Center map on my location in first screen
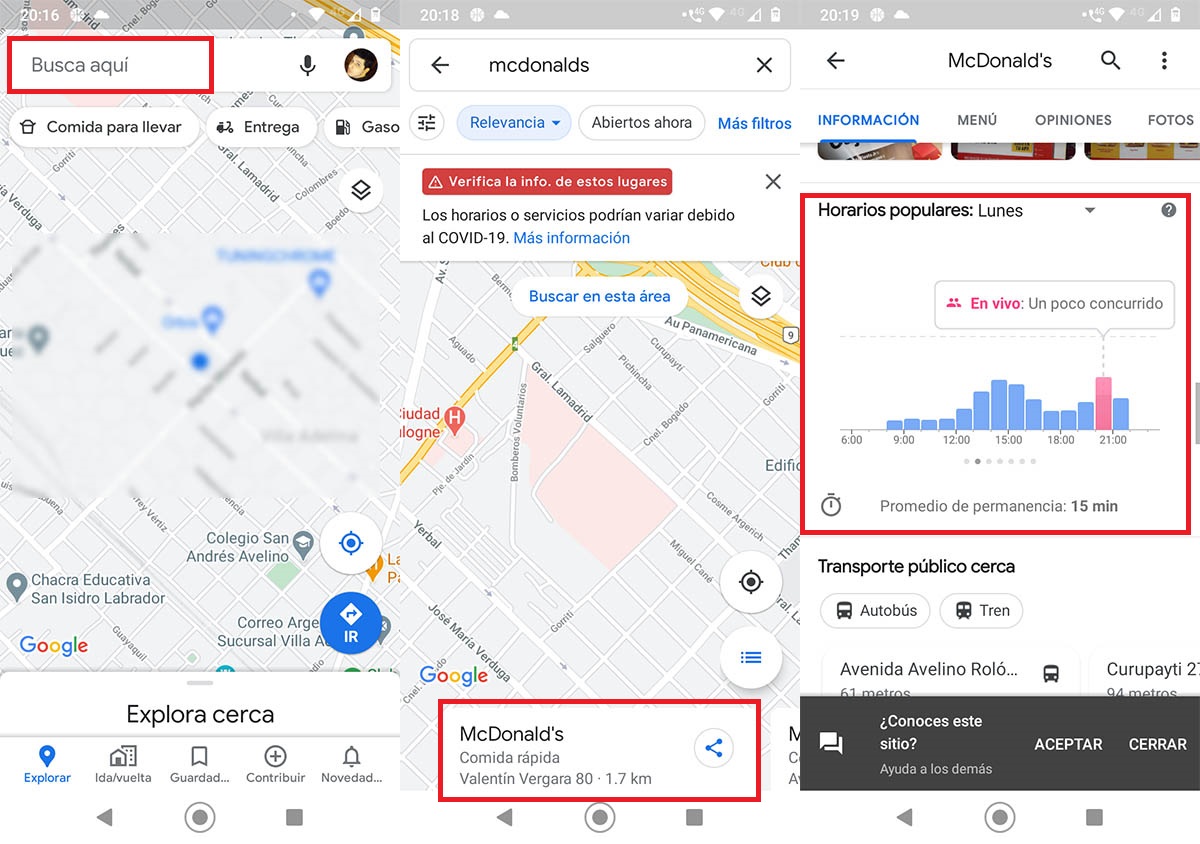 coord(351,543)
